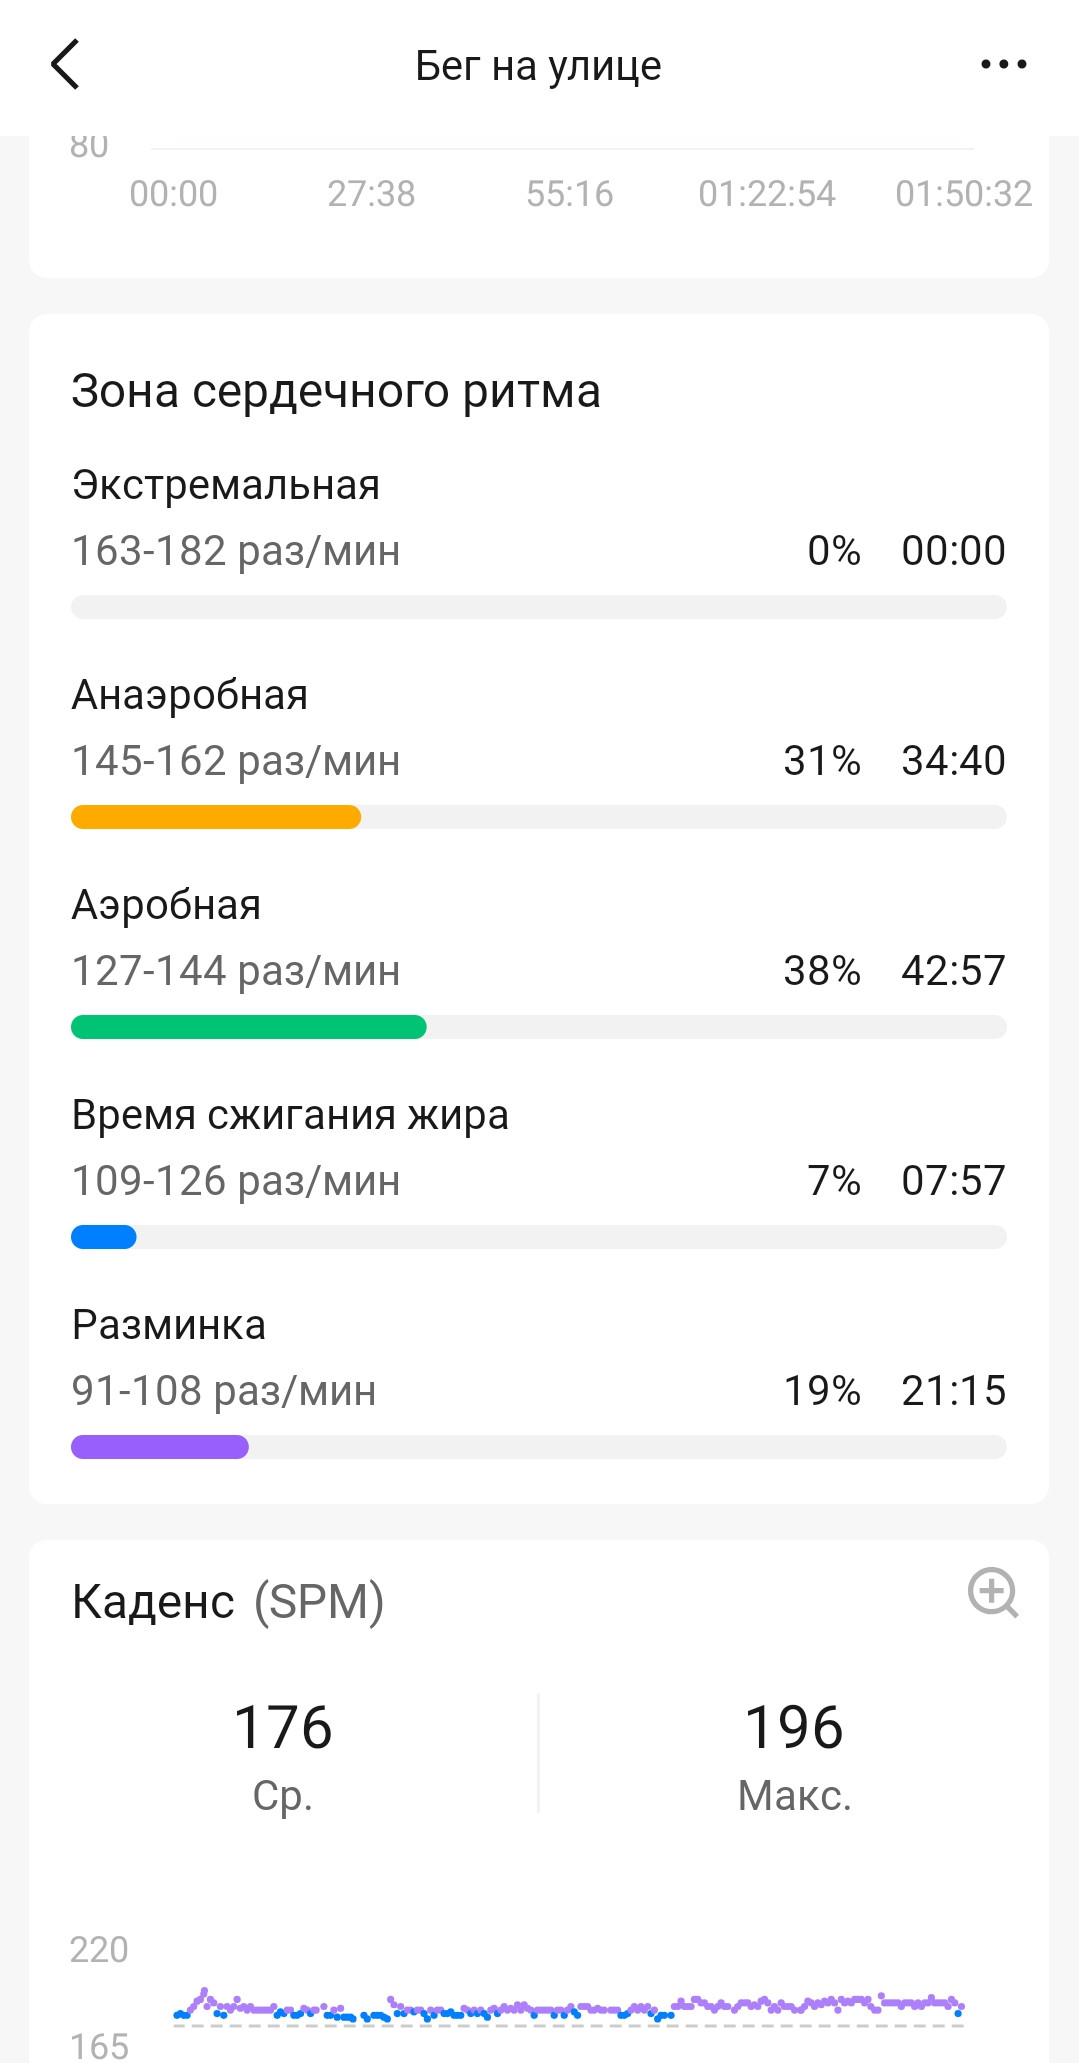Tap the 01:22:54 time axis label
Viewport: 1079px width, 2063px height.
767,193
